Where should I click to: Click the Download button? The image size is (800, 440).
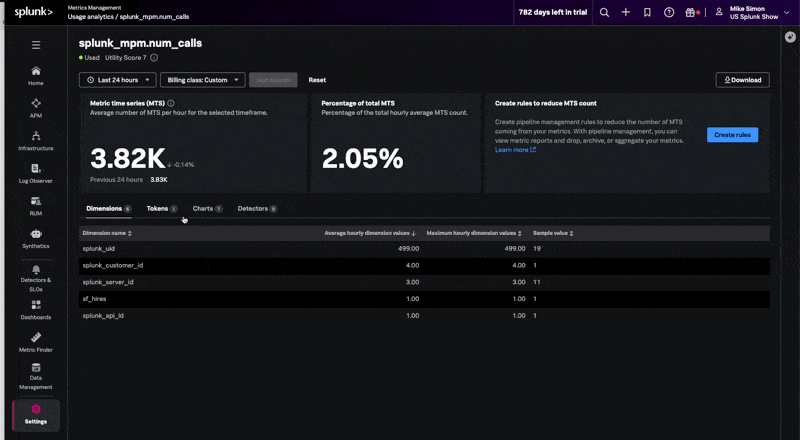click(742, 80)
